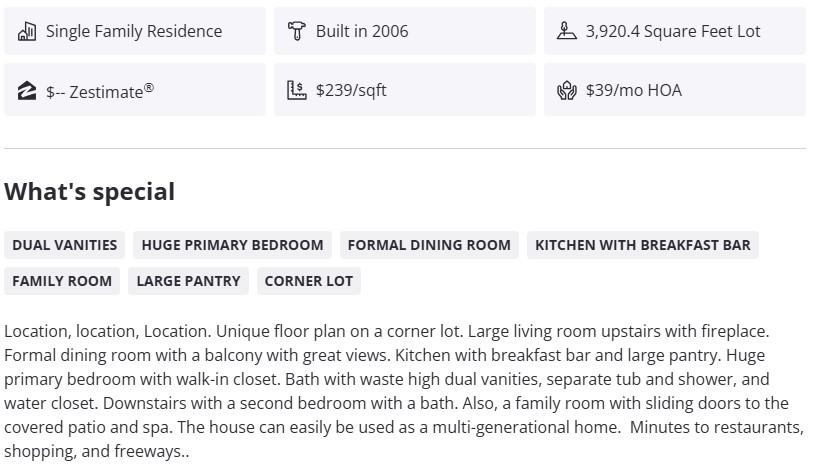Click the $39/mo HOA text

634,91
